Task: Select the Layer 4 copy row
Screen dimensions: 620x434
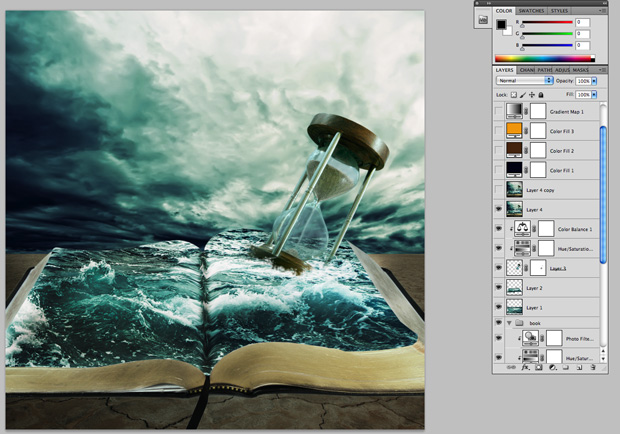Action: [546, 190]
